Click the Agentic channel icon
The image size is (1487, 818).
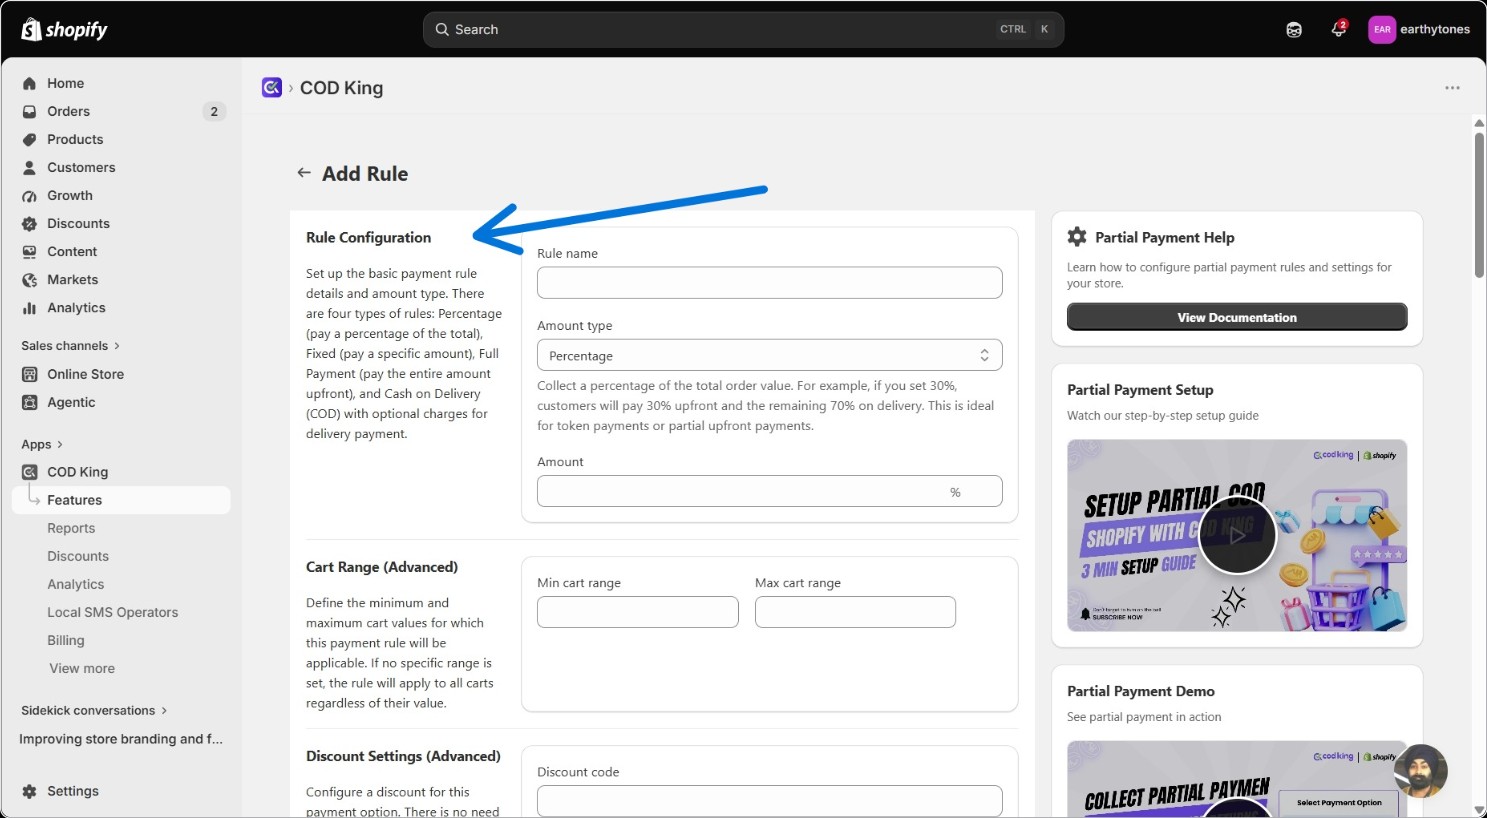coord(29,402)
